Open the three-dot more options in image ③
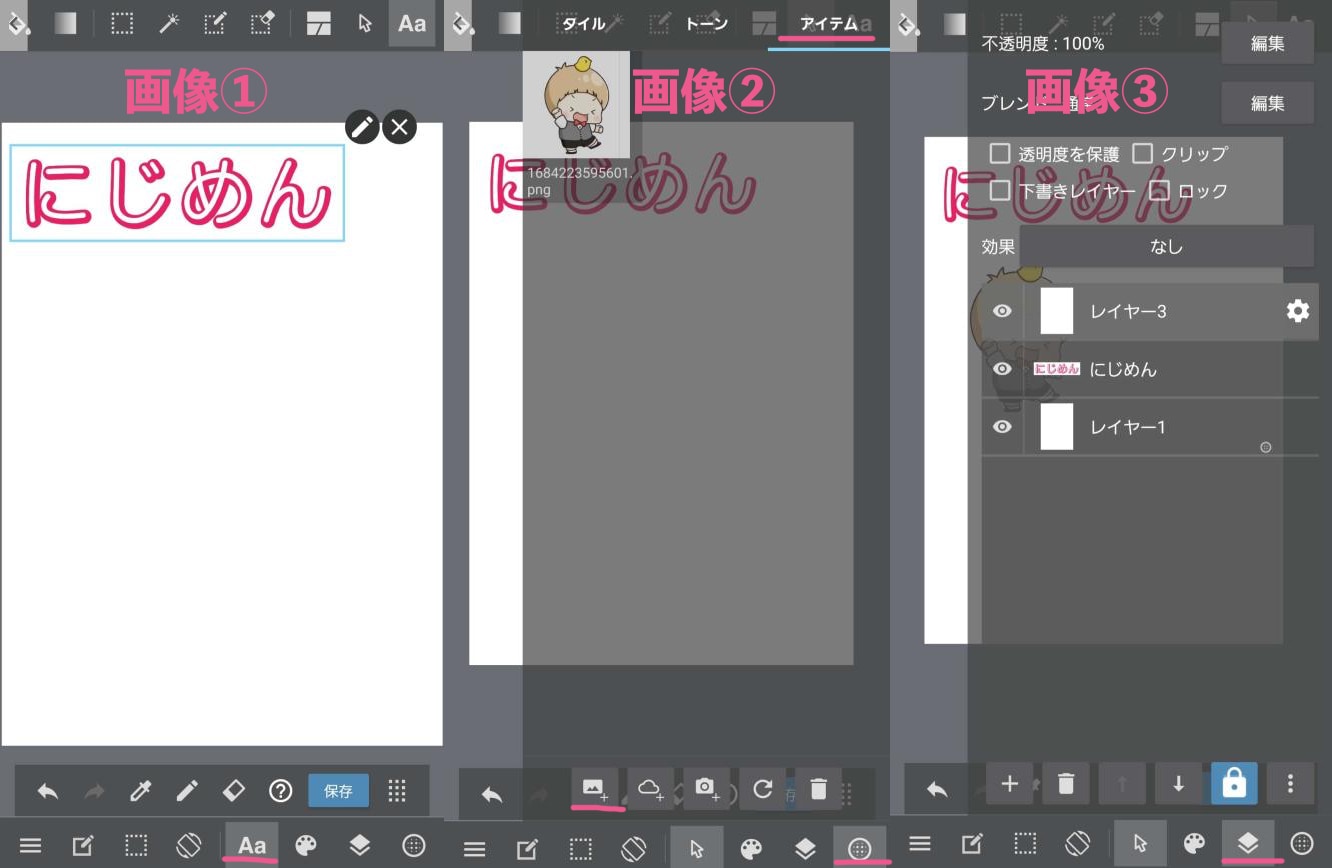Viewport: 1332px width, 868px height. tap(1290, 784)
